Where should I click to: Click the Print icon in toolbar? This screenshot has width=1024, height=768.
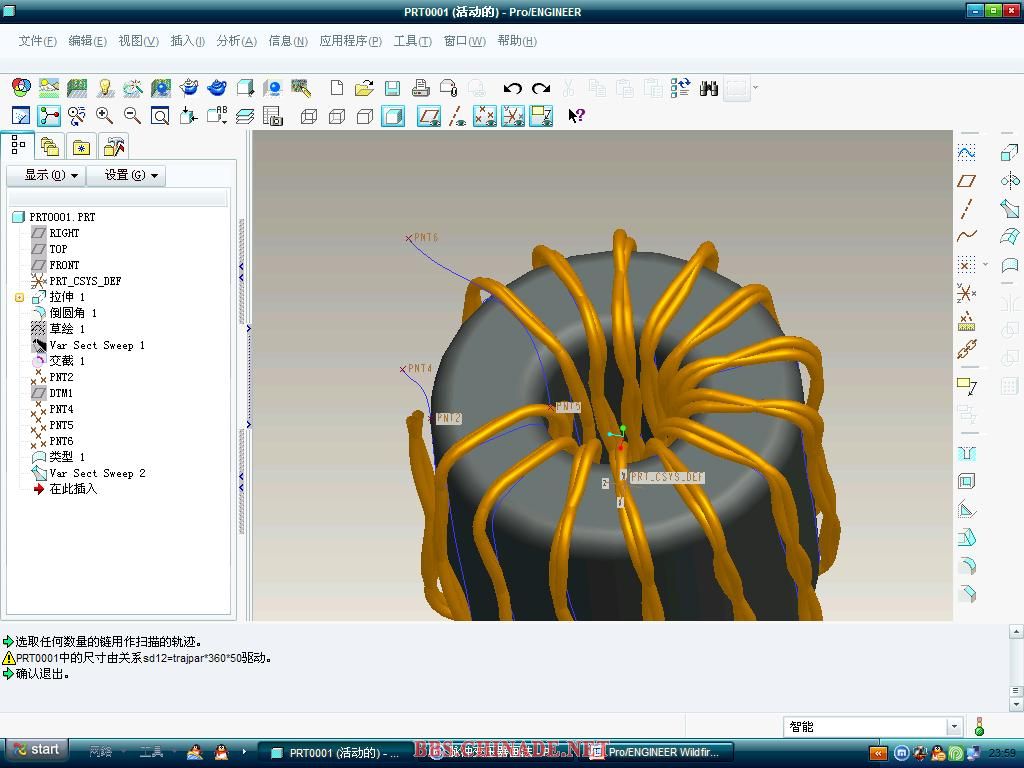421,88
